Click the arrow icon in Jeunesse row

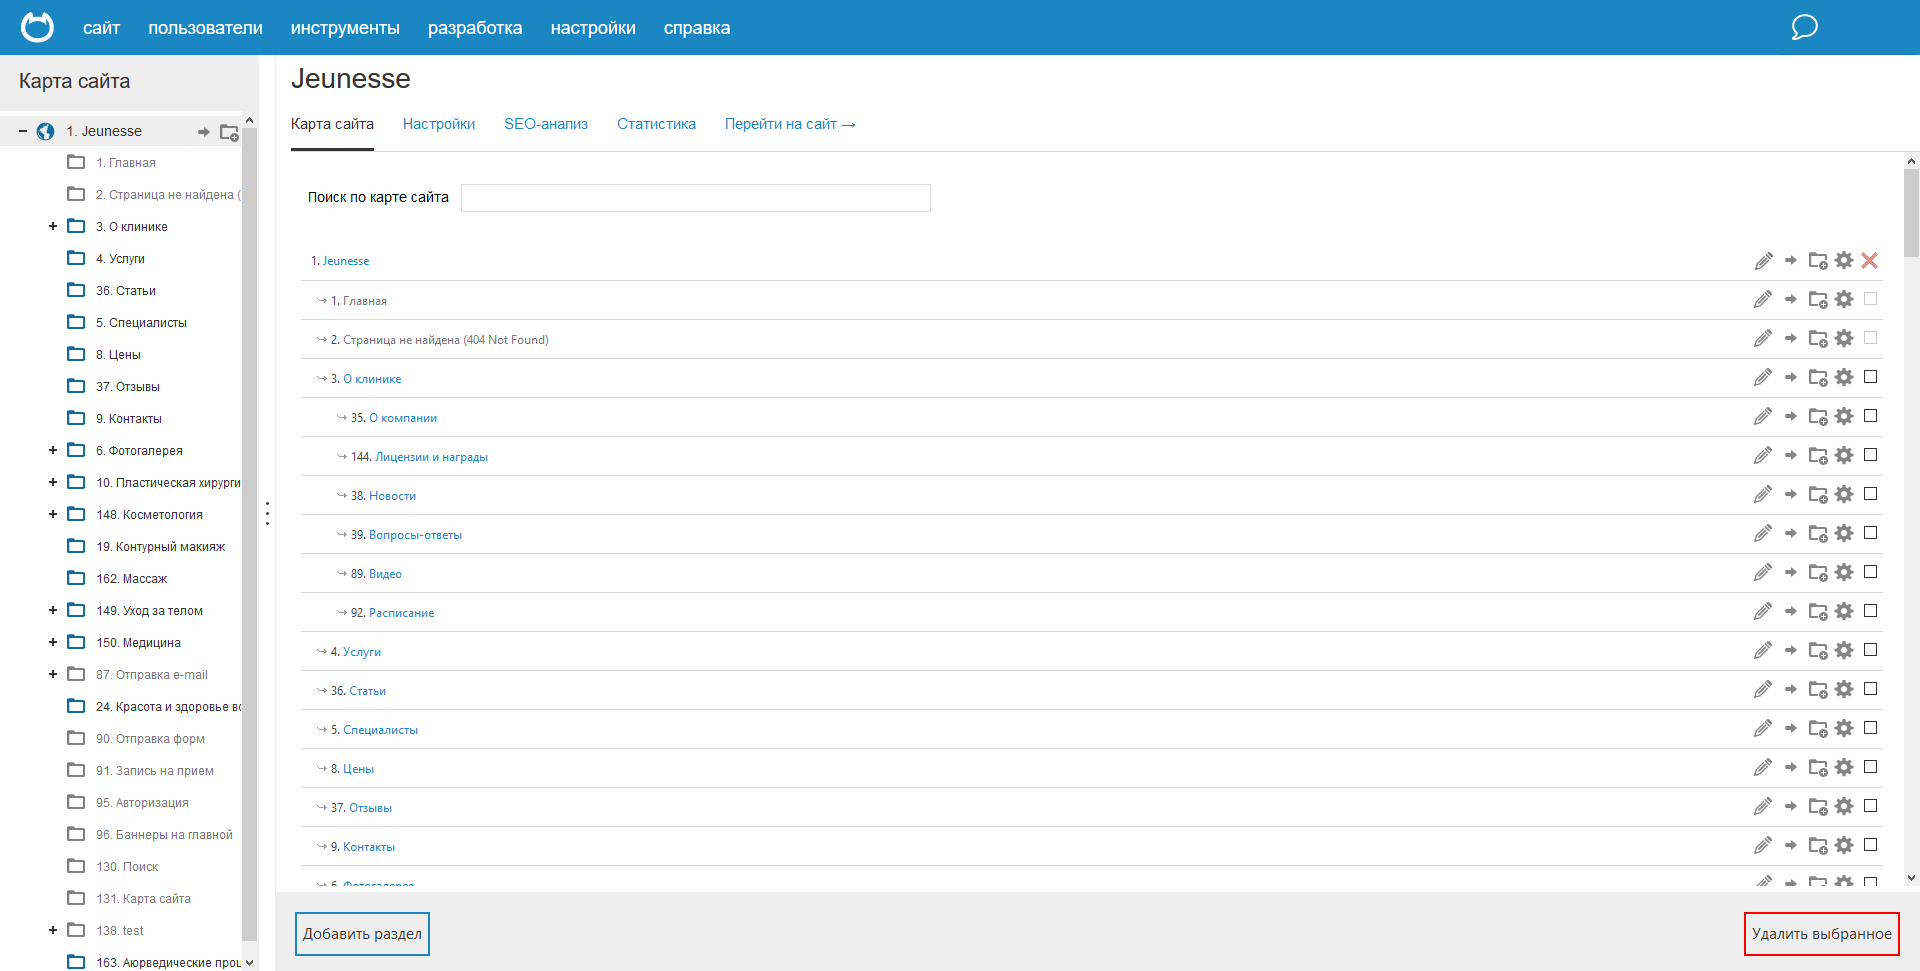[1791, 260]
